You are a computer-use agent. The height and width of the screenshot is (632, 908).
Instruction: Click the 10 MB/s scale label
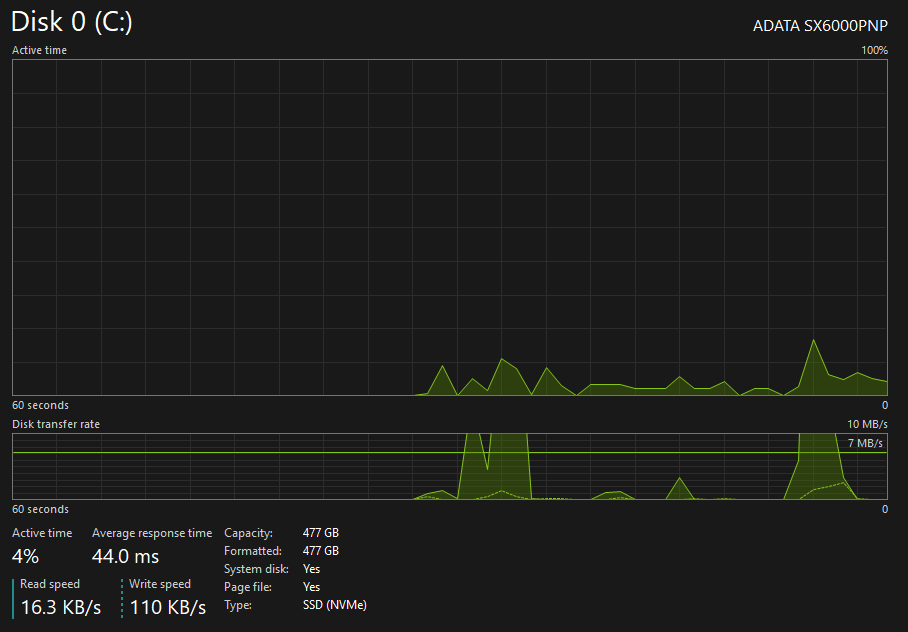coord(867,424)
